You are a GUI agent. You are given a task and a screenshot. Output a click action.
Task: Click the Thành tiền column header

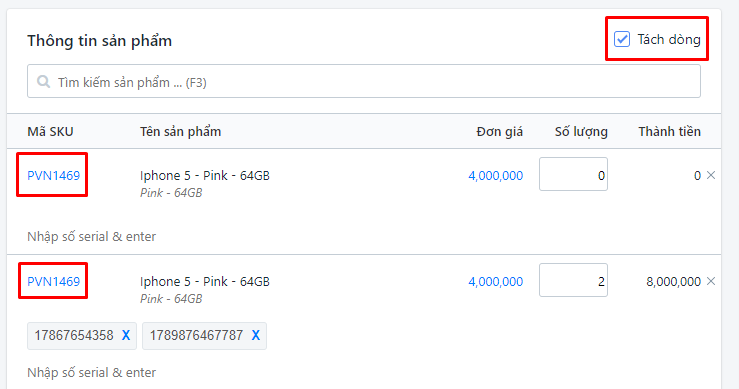[x=669, y=132]
